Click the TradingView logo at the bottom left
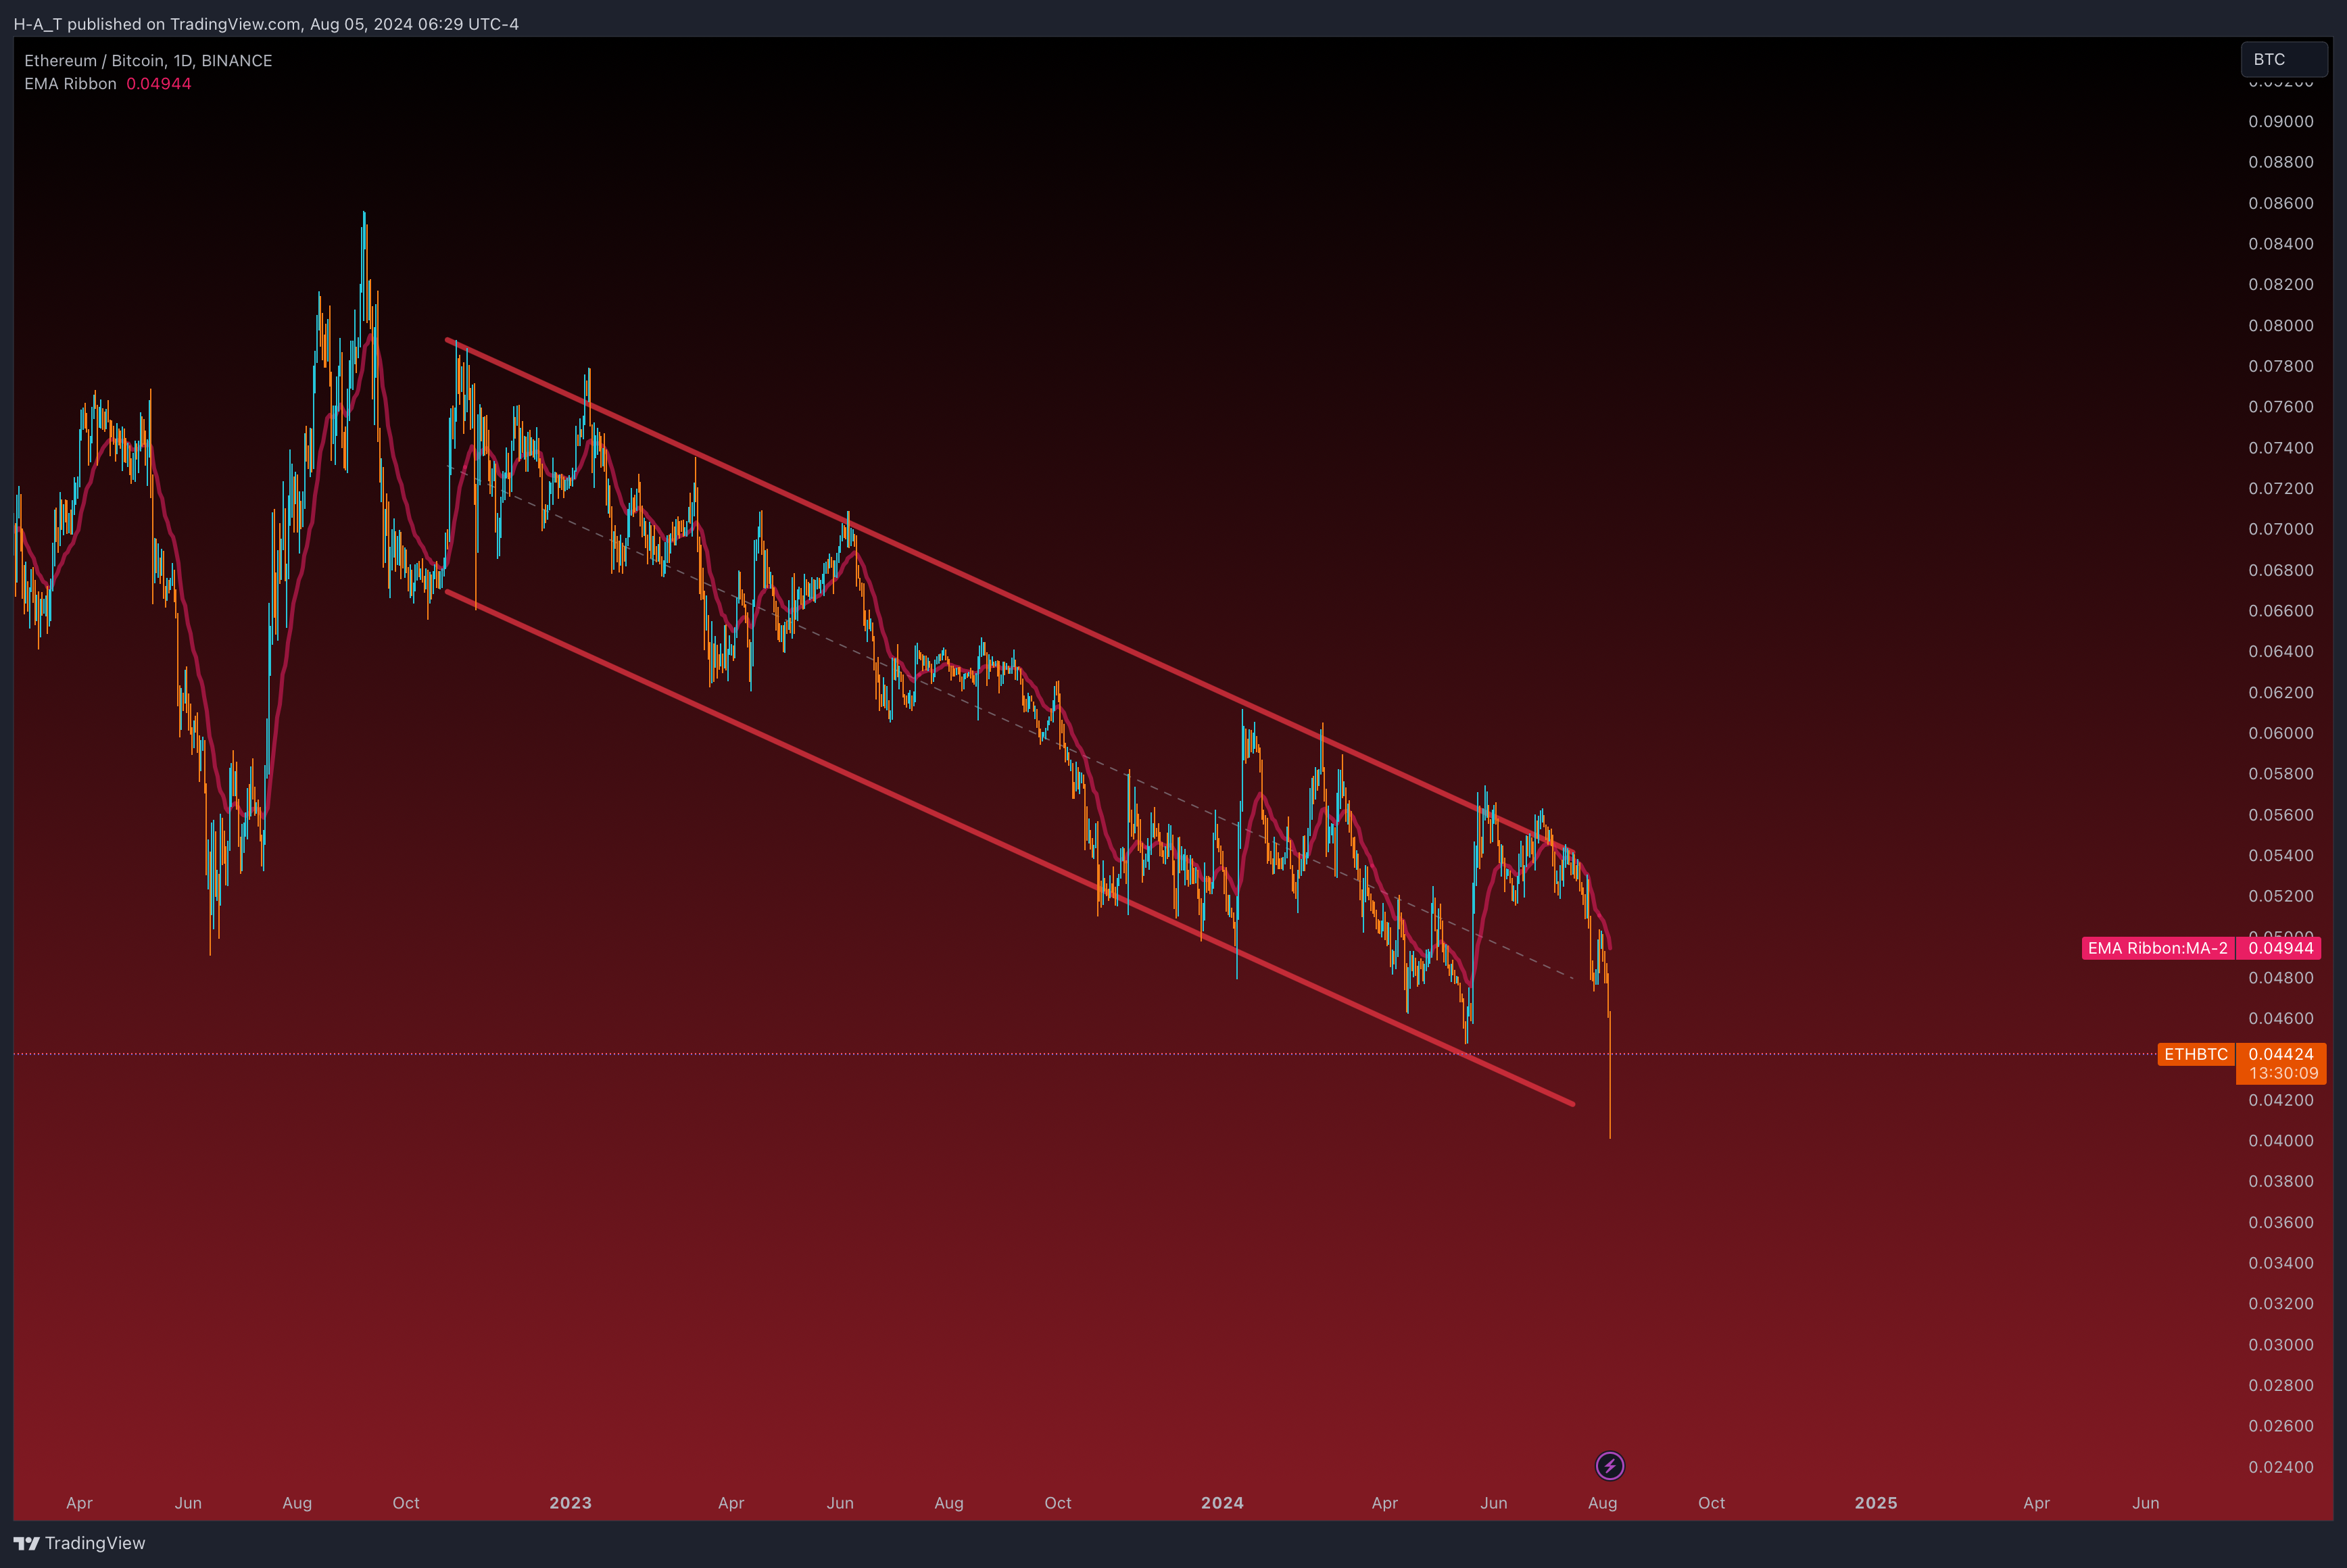This screenshot has width=2347, height=1568. (80, 1543)
